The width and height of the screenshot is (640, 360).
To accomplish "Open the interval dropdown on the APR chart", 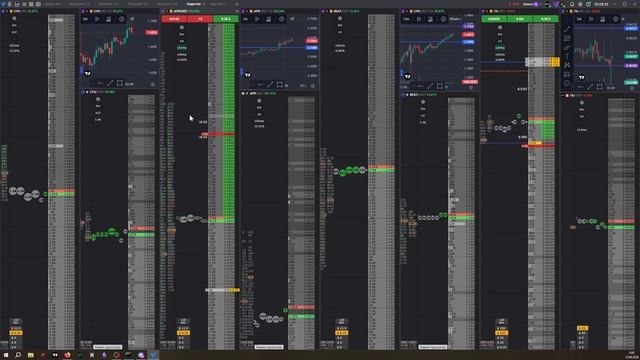I will coord(245,19).
